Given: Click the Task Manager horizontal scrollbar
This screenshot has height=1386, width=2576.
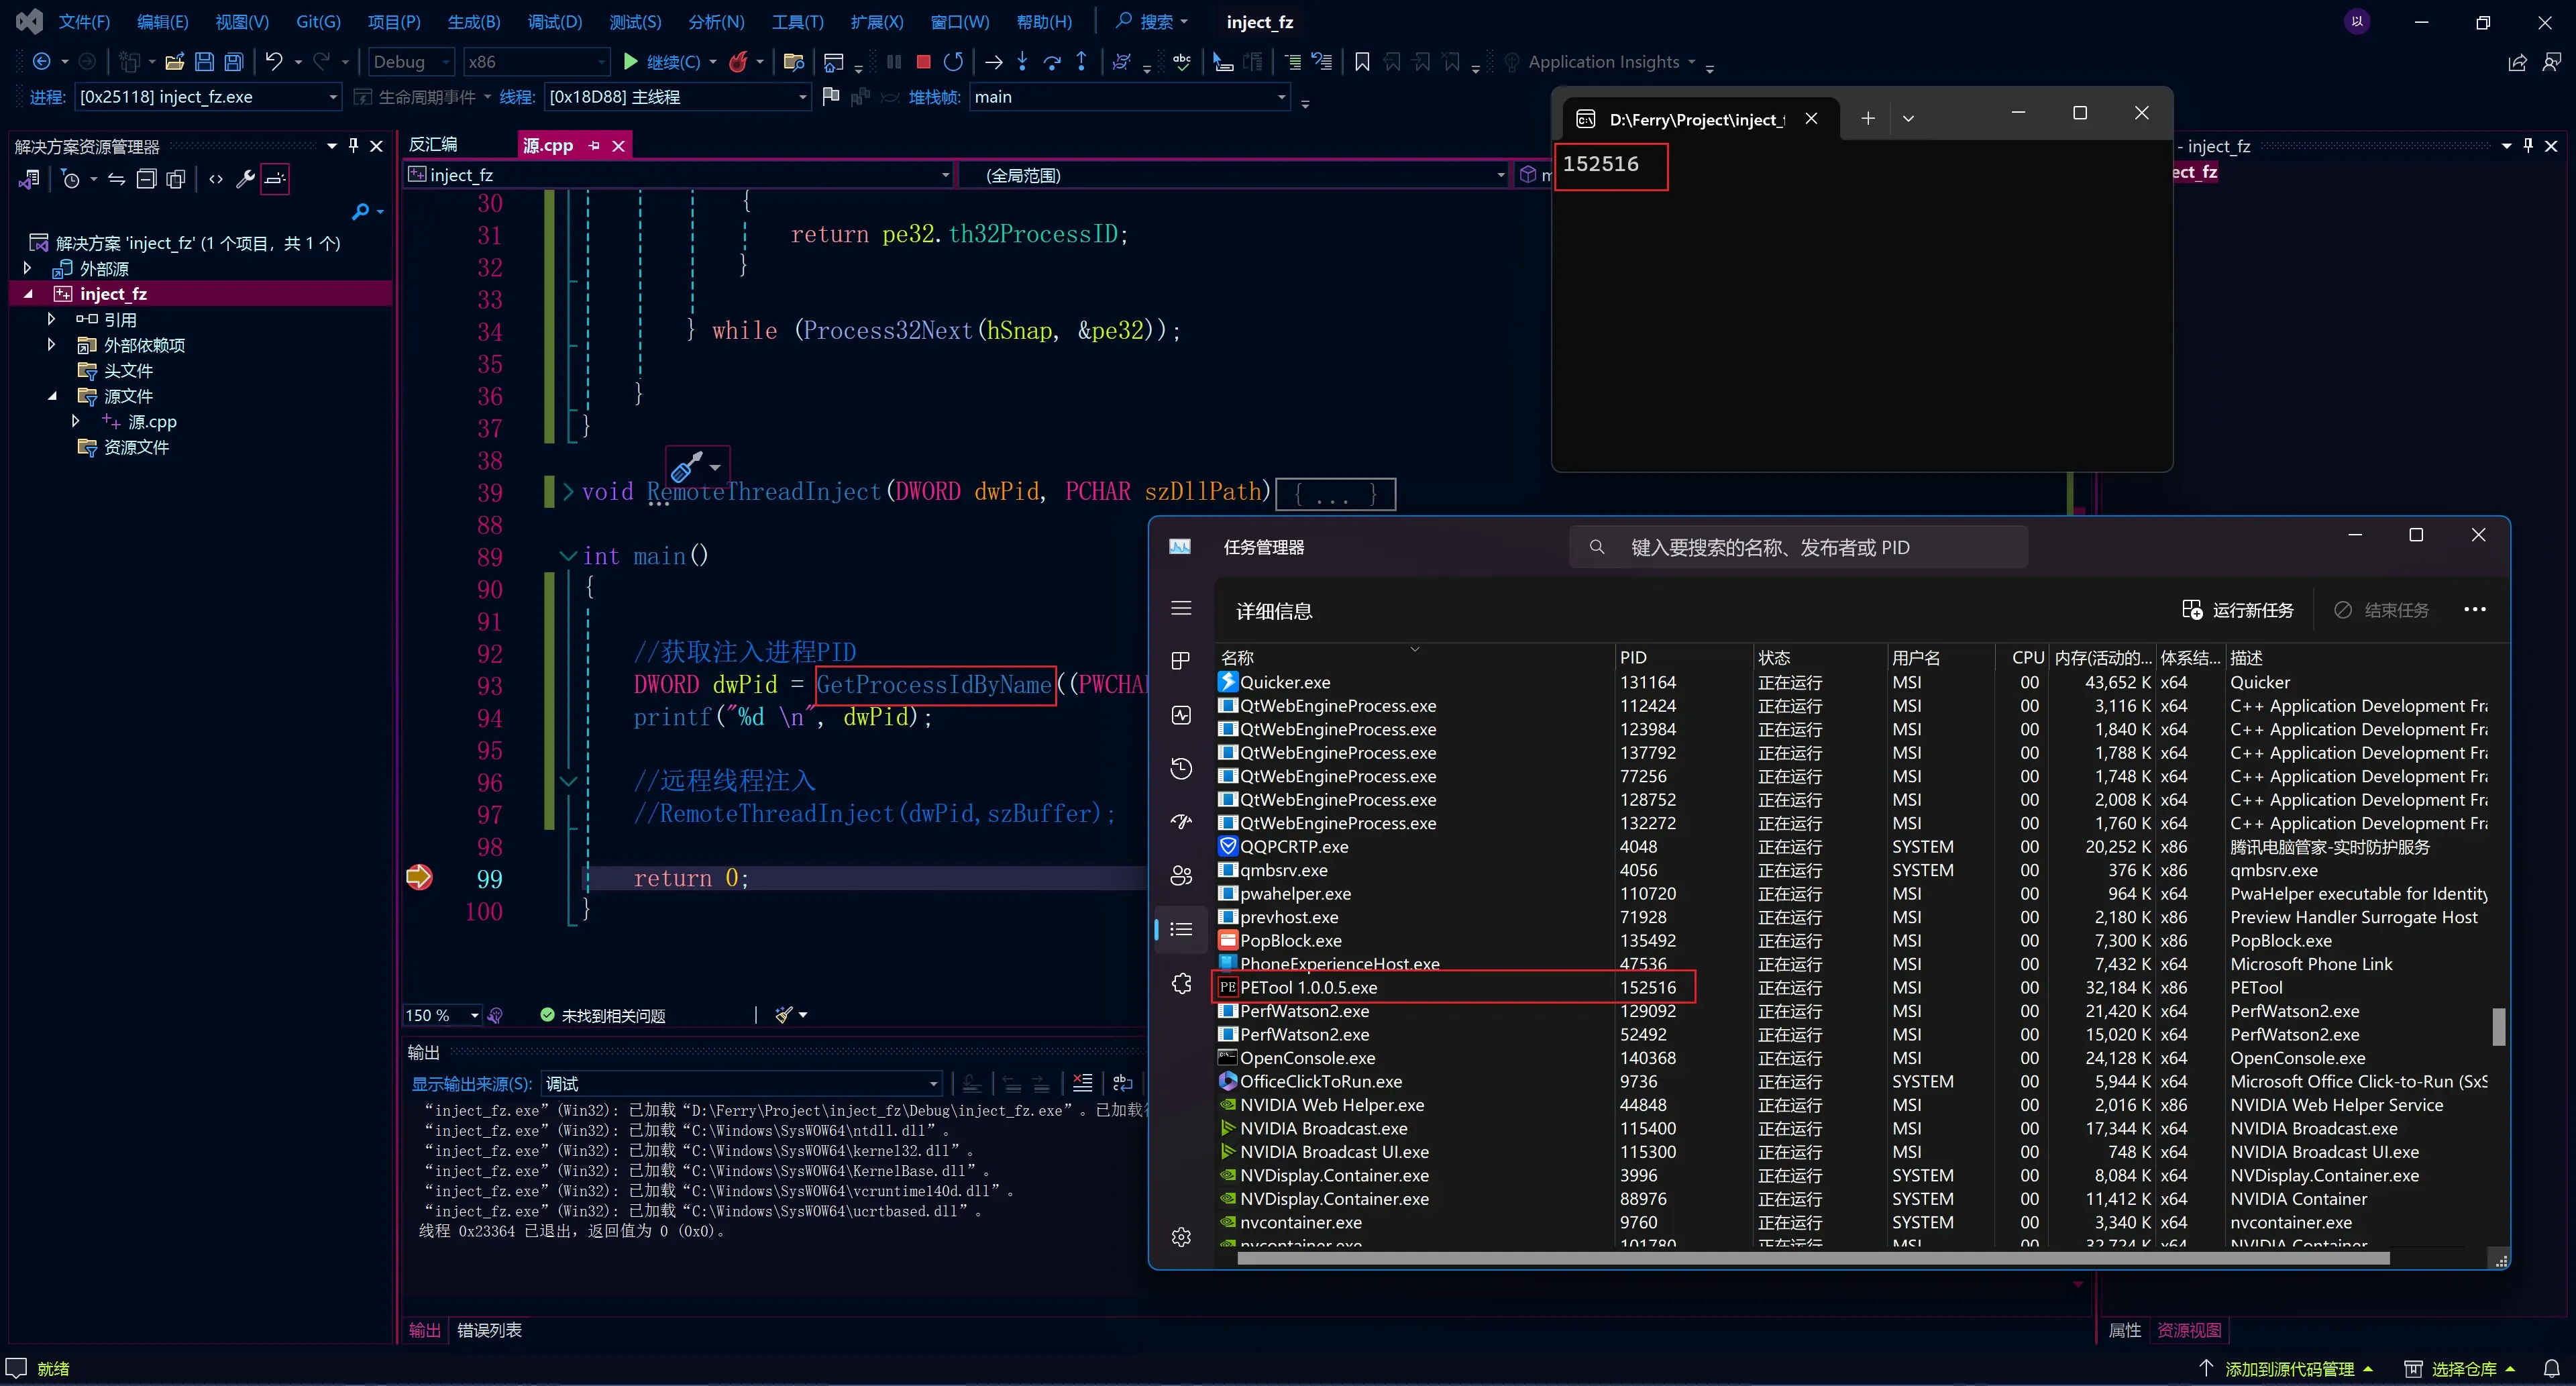Looking at the screenshot, I should [1811, 1258].
